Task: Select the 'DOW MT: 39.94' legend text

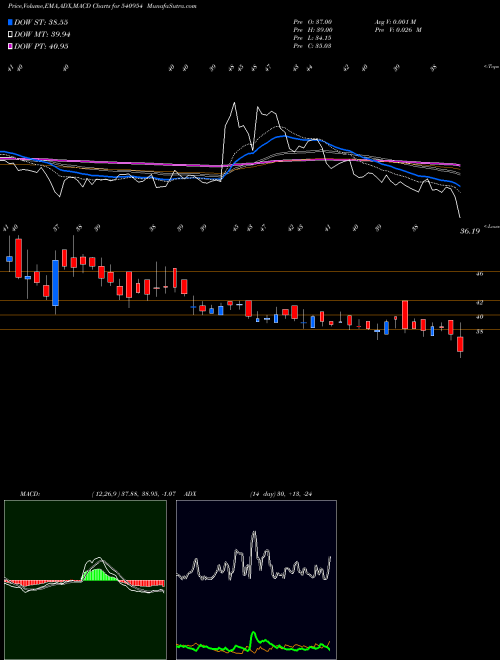Action: point(42,35)
